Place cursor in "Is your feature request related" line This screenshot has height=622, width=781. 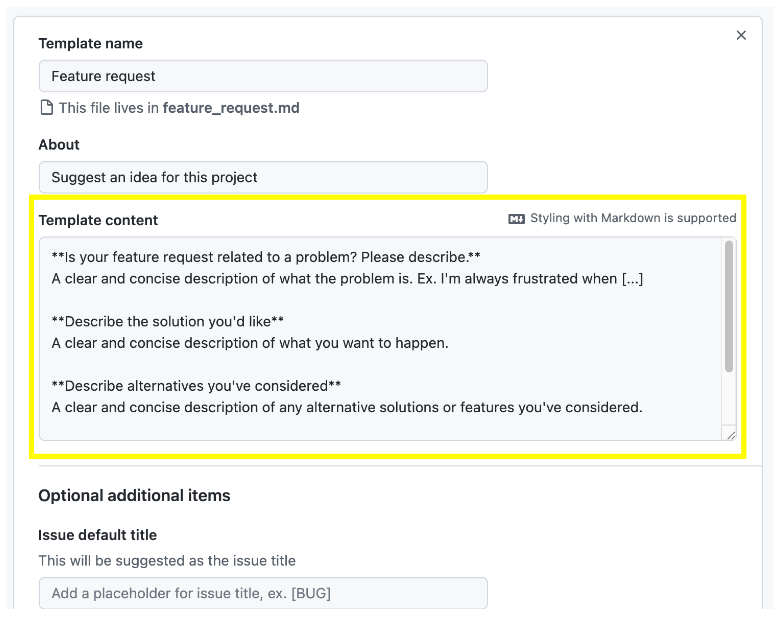coord(266,257)
